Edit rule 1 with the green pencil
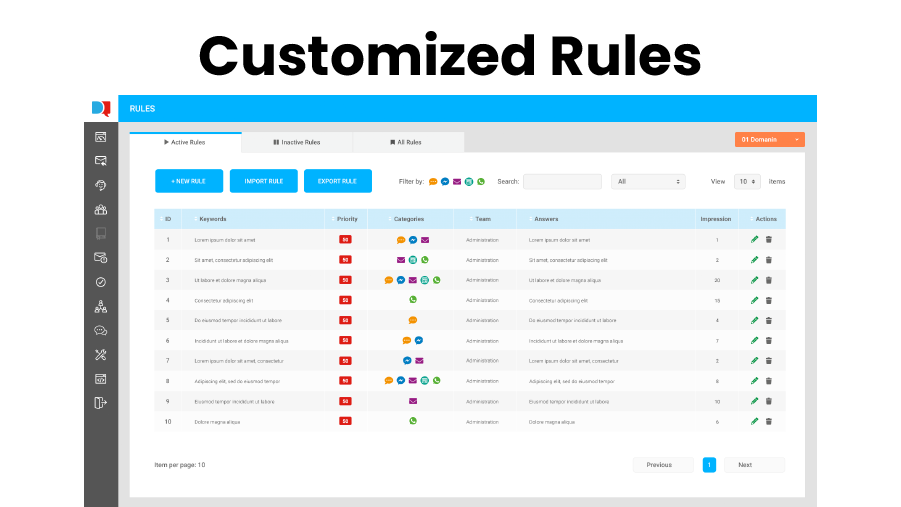 coord(755,240)
